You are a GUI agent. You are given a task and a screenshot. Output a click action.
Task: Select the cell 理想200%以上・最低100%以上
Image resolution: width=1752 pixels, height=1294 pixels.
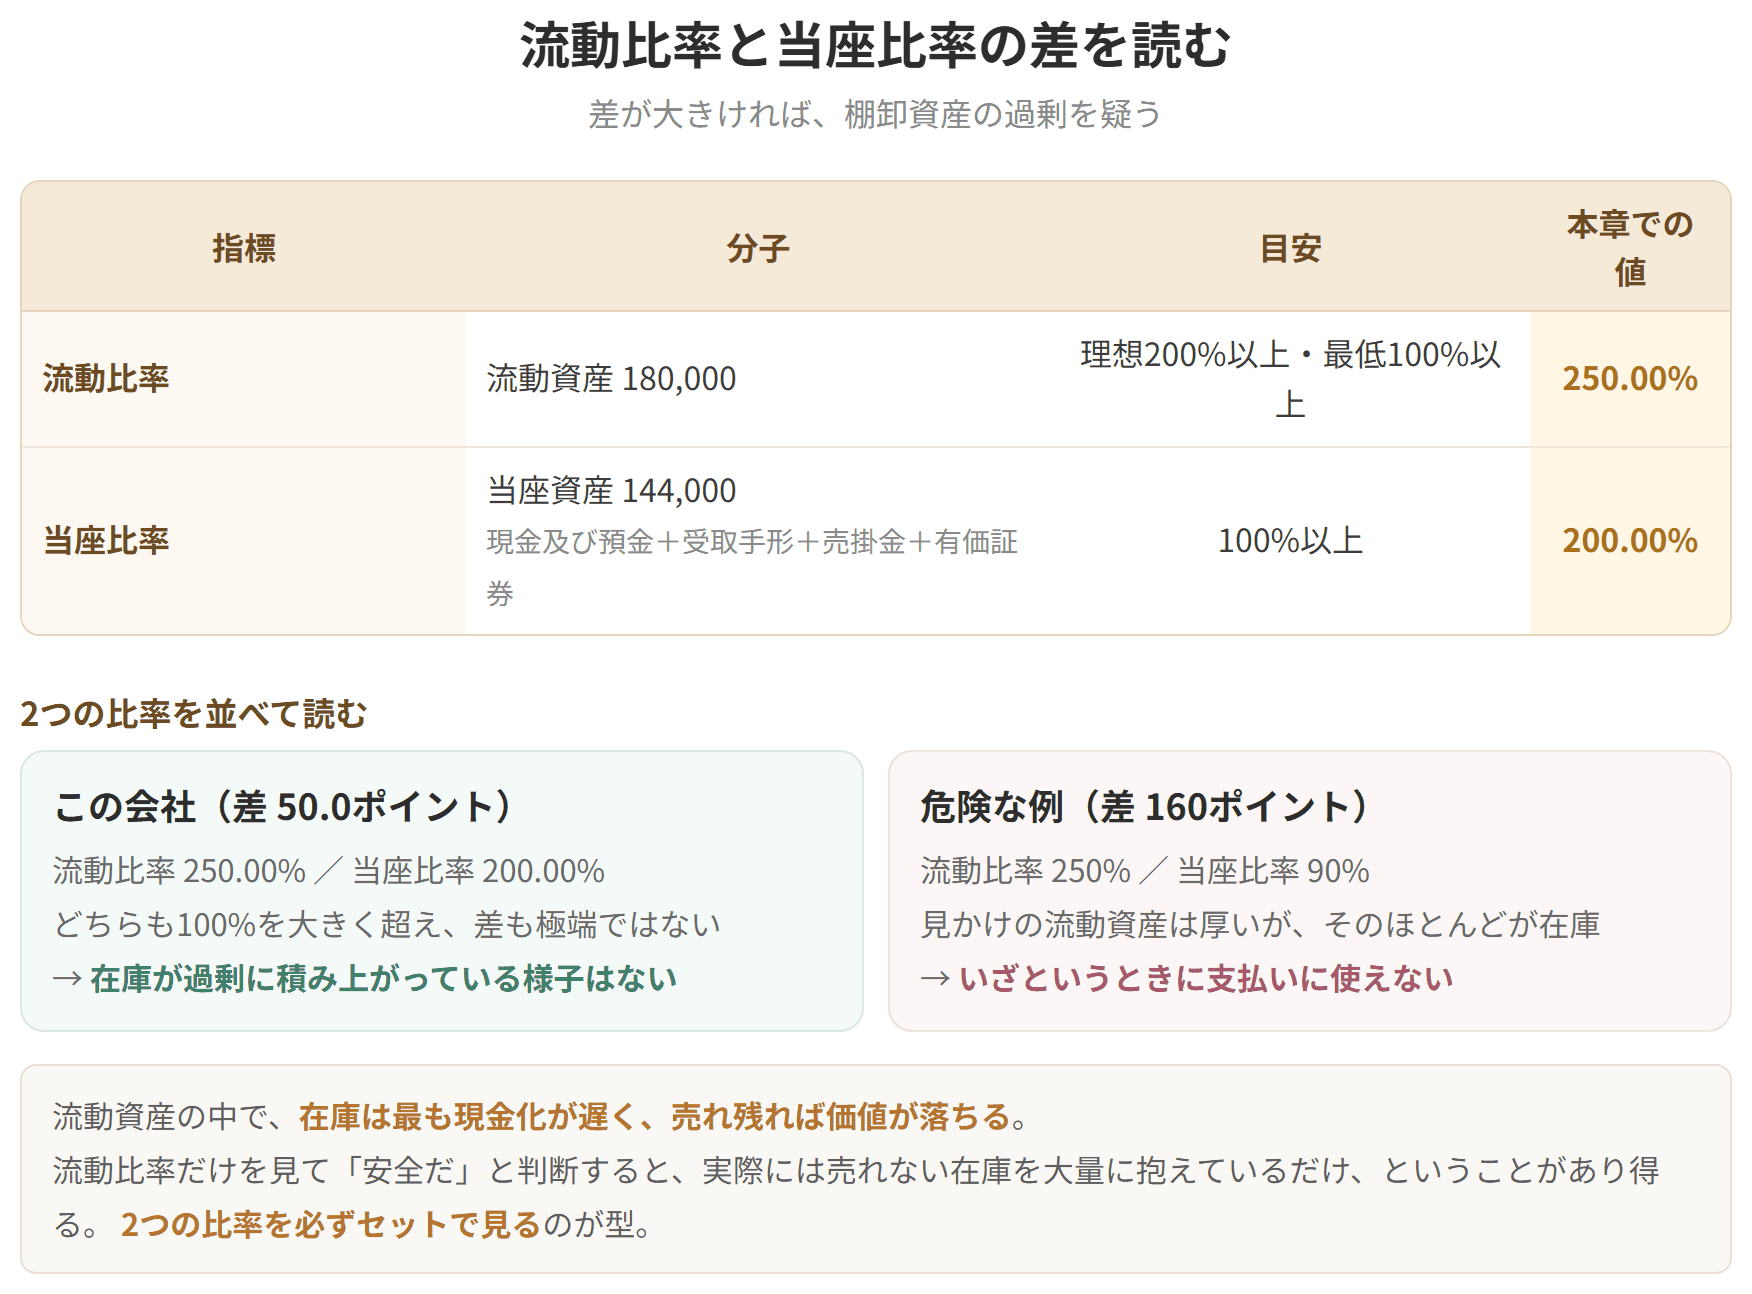pos(1290,379)
